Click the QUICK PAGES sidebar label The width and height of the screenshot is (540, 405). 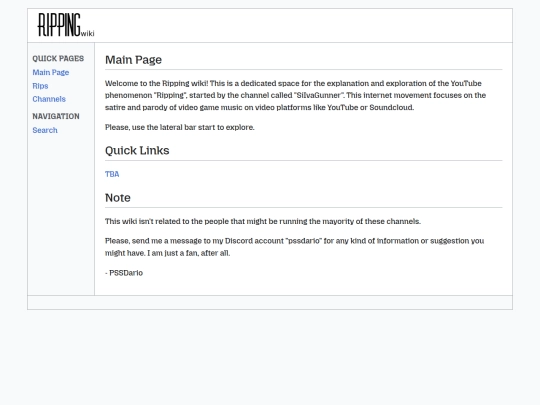pyautogui.click(x=58, y=59)
